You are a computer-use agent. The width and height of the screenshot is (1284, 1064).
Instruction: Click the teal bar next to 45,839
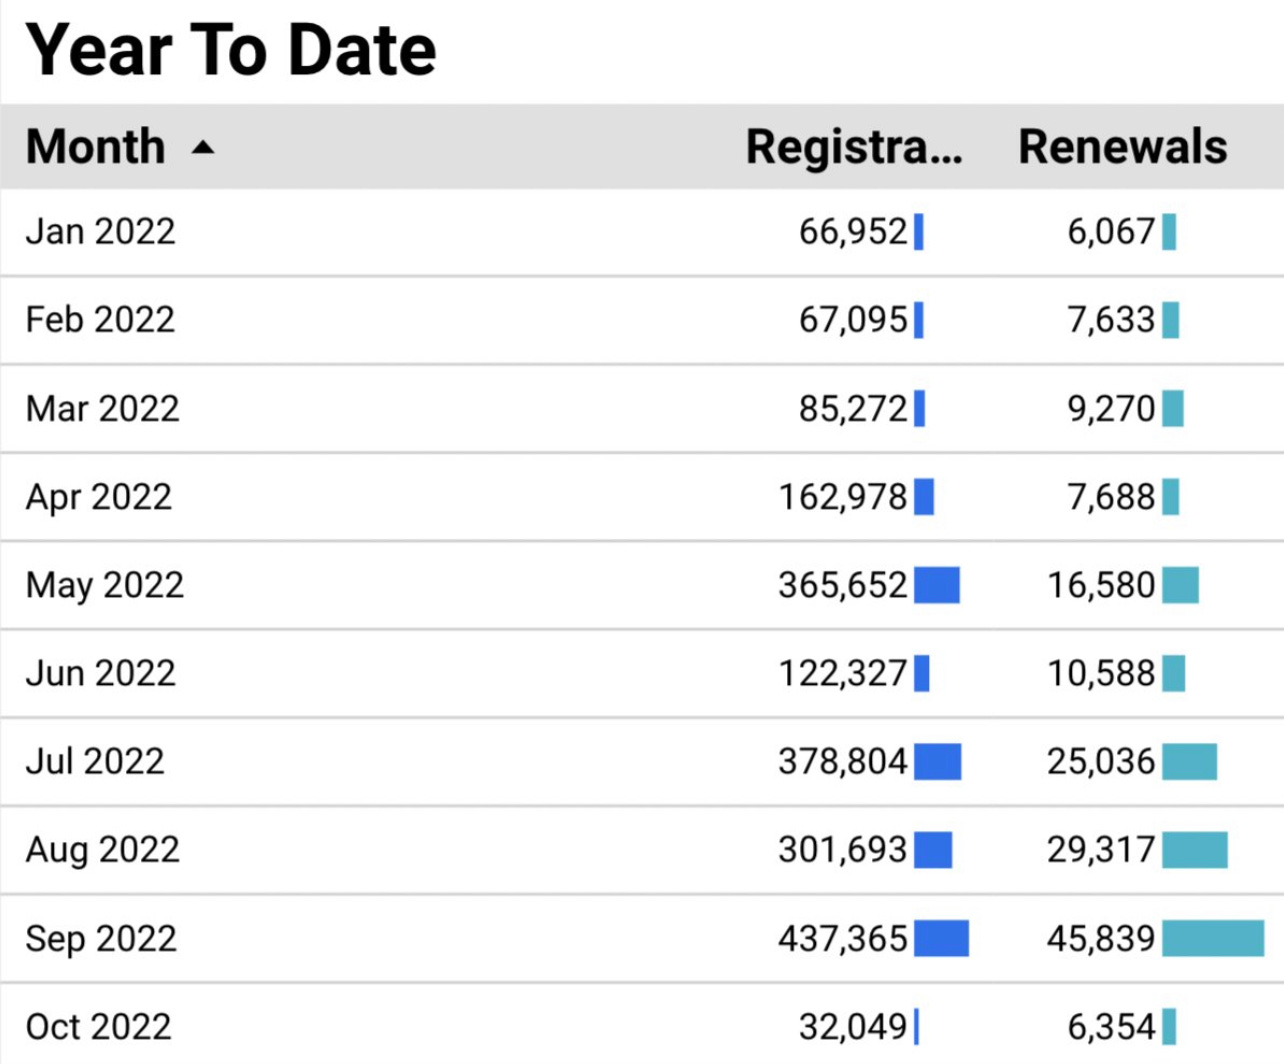coord(1213,938)
